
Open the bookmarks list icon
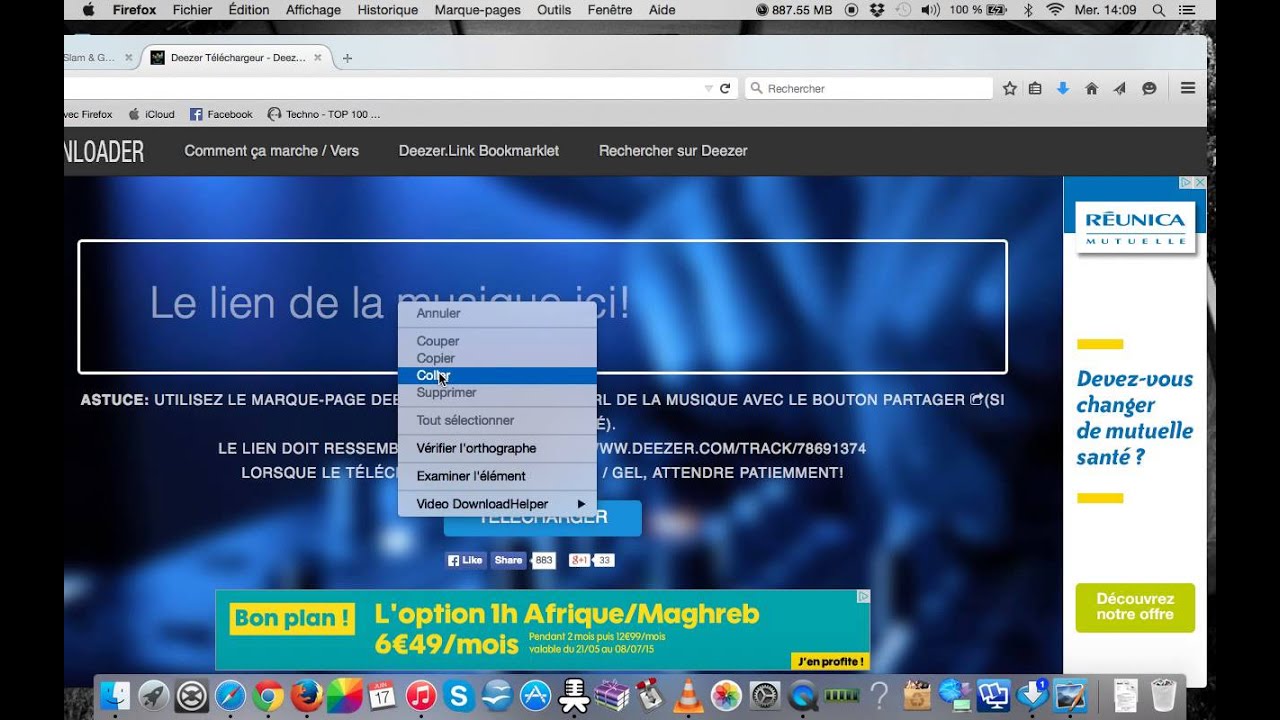pos(1035,88)
